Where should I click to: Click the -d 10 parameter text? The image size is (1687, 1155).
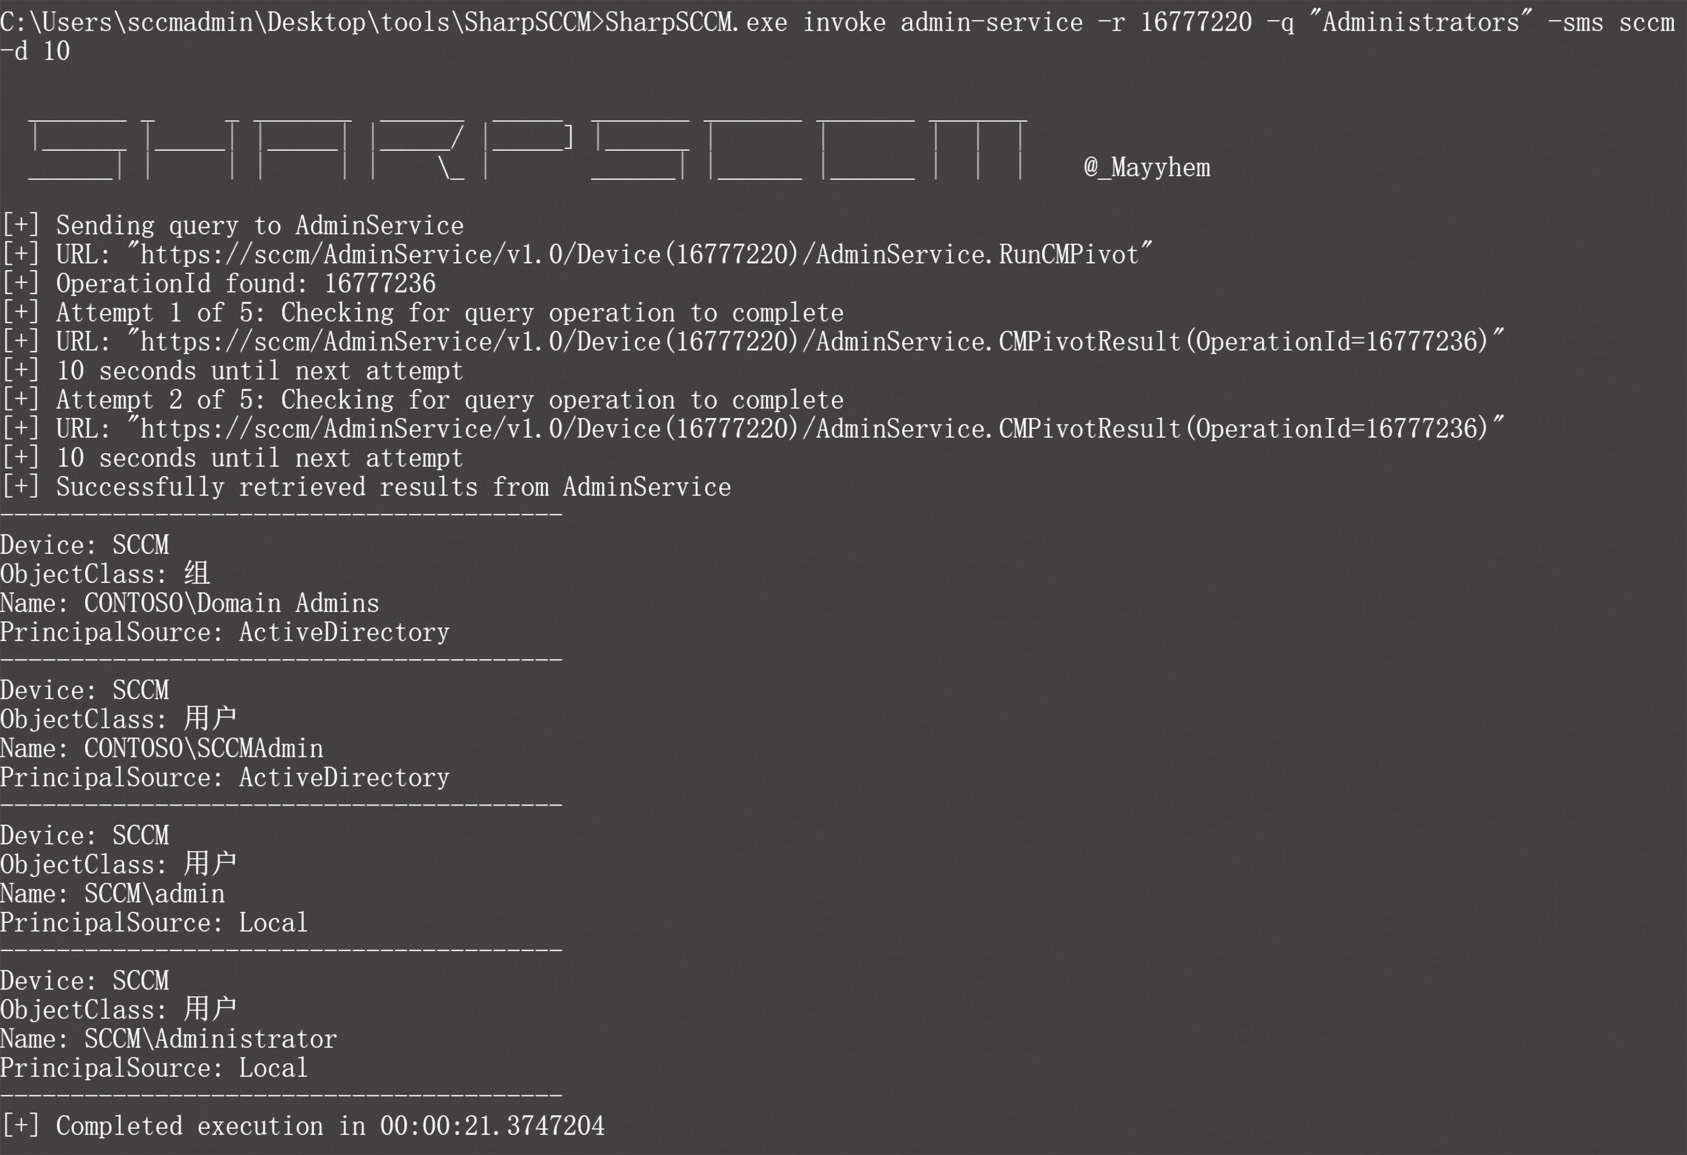[35, 51]
